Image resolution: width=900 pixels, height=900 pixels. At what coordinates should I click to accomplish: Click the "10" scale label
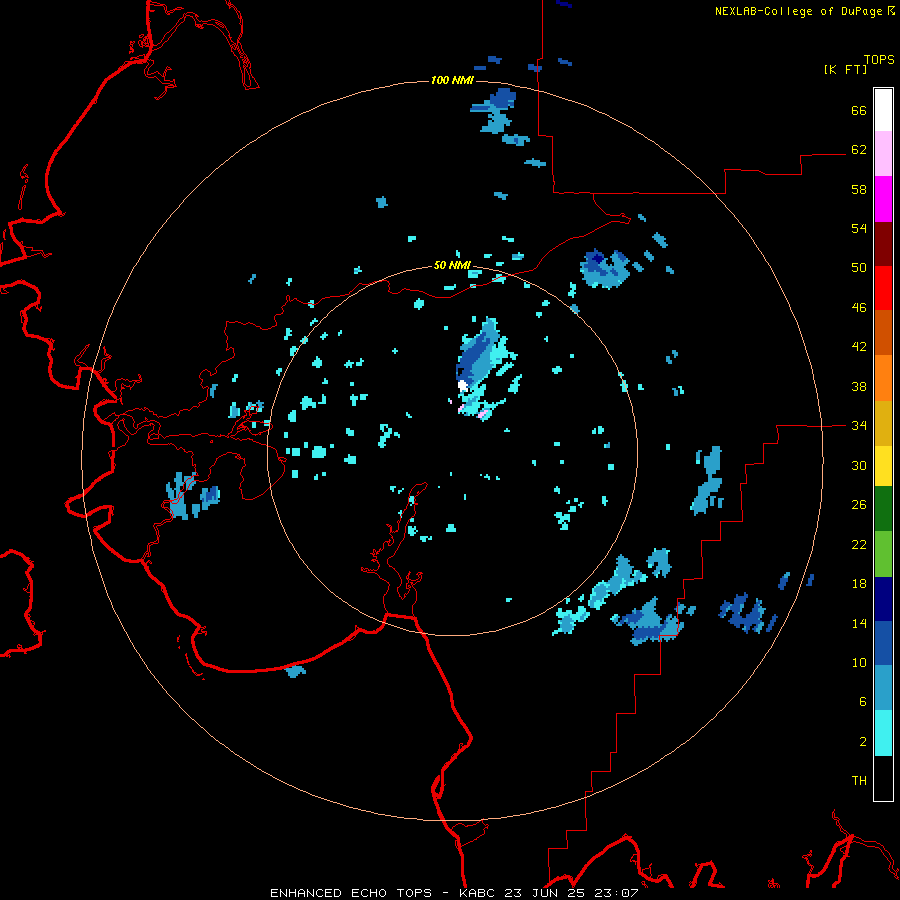tap(859, 662)
